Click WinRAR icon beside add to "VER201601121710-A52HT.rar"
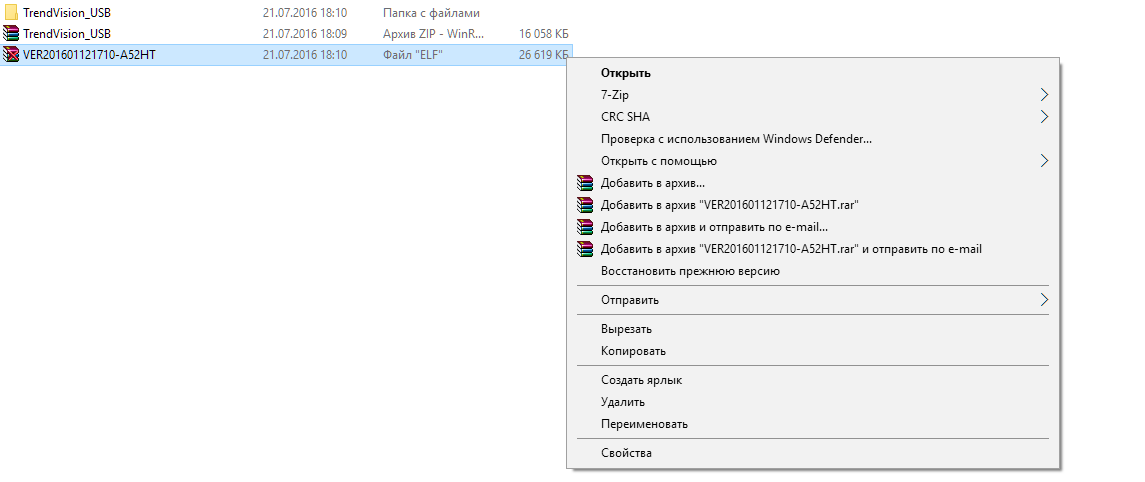1145x482 pixels. 585,205
